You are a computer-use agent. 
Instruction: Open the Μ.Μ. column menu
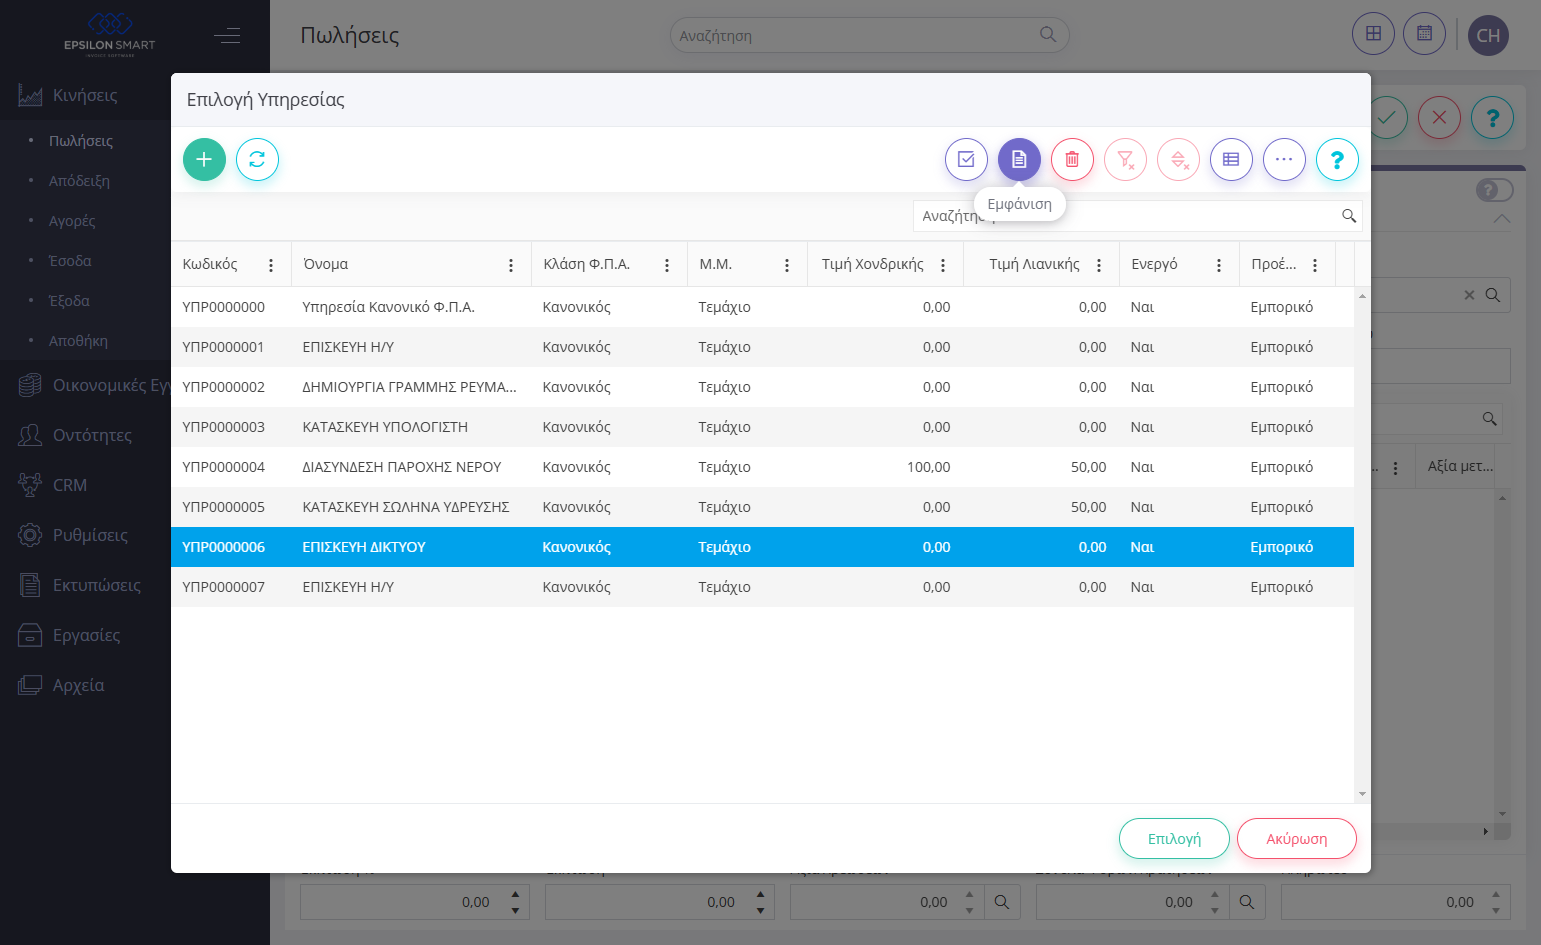(787, 265)
